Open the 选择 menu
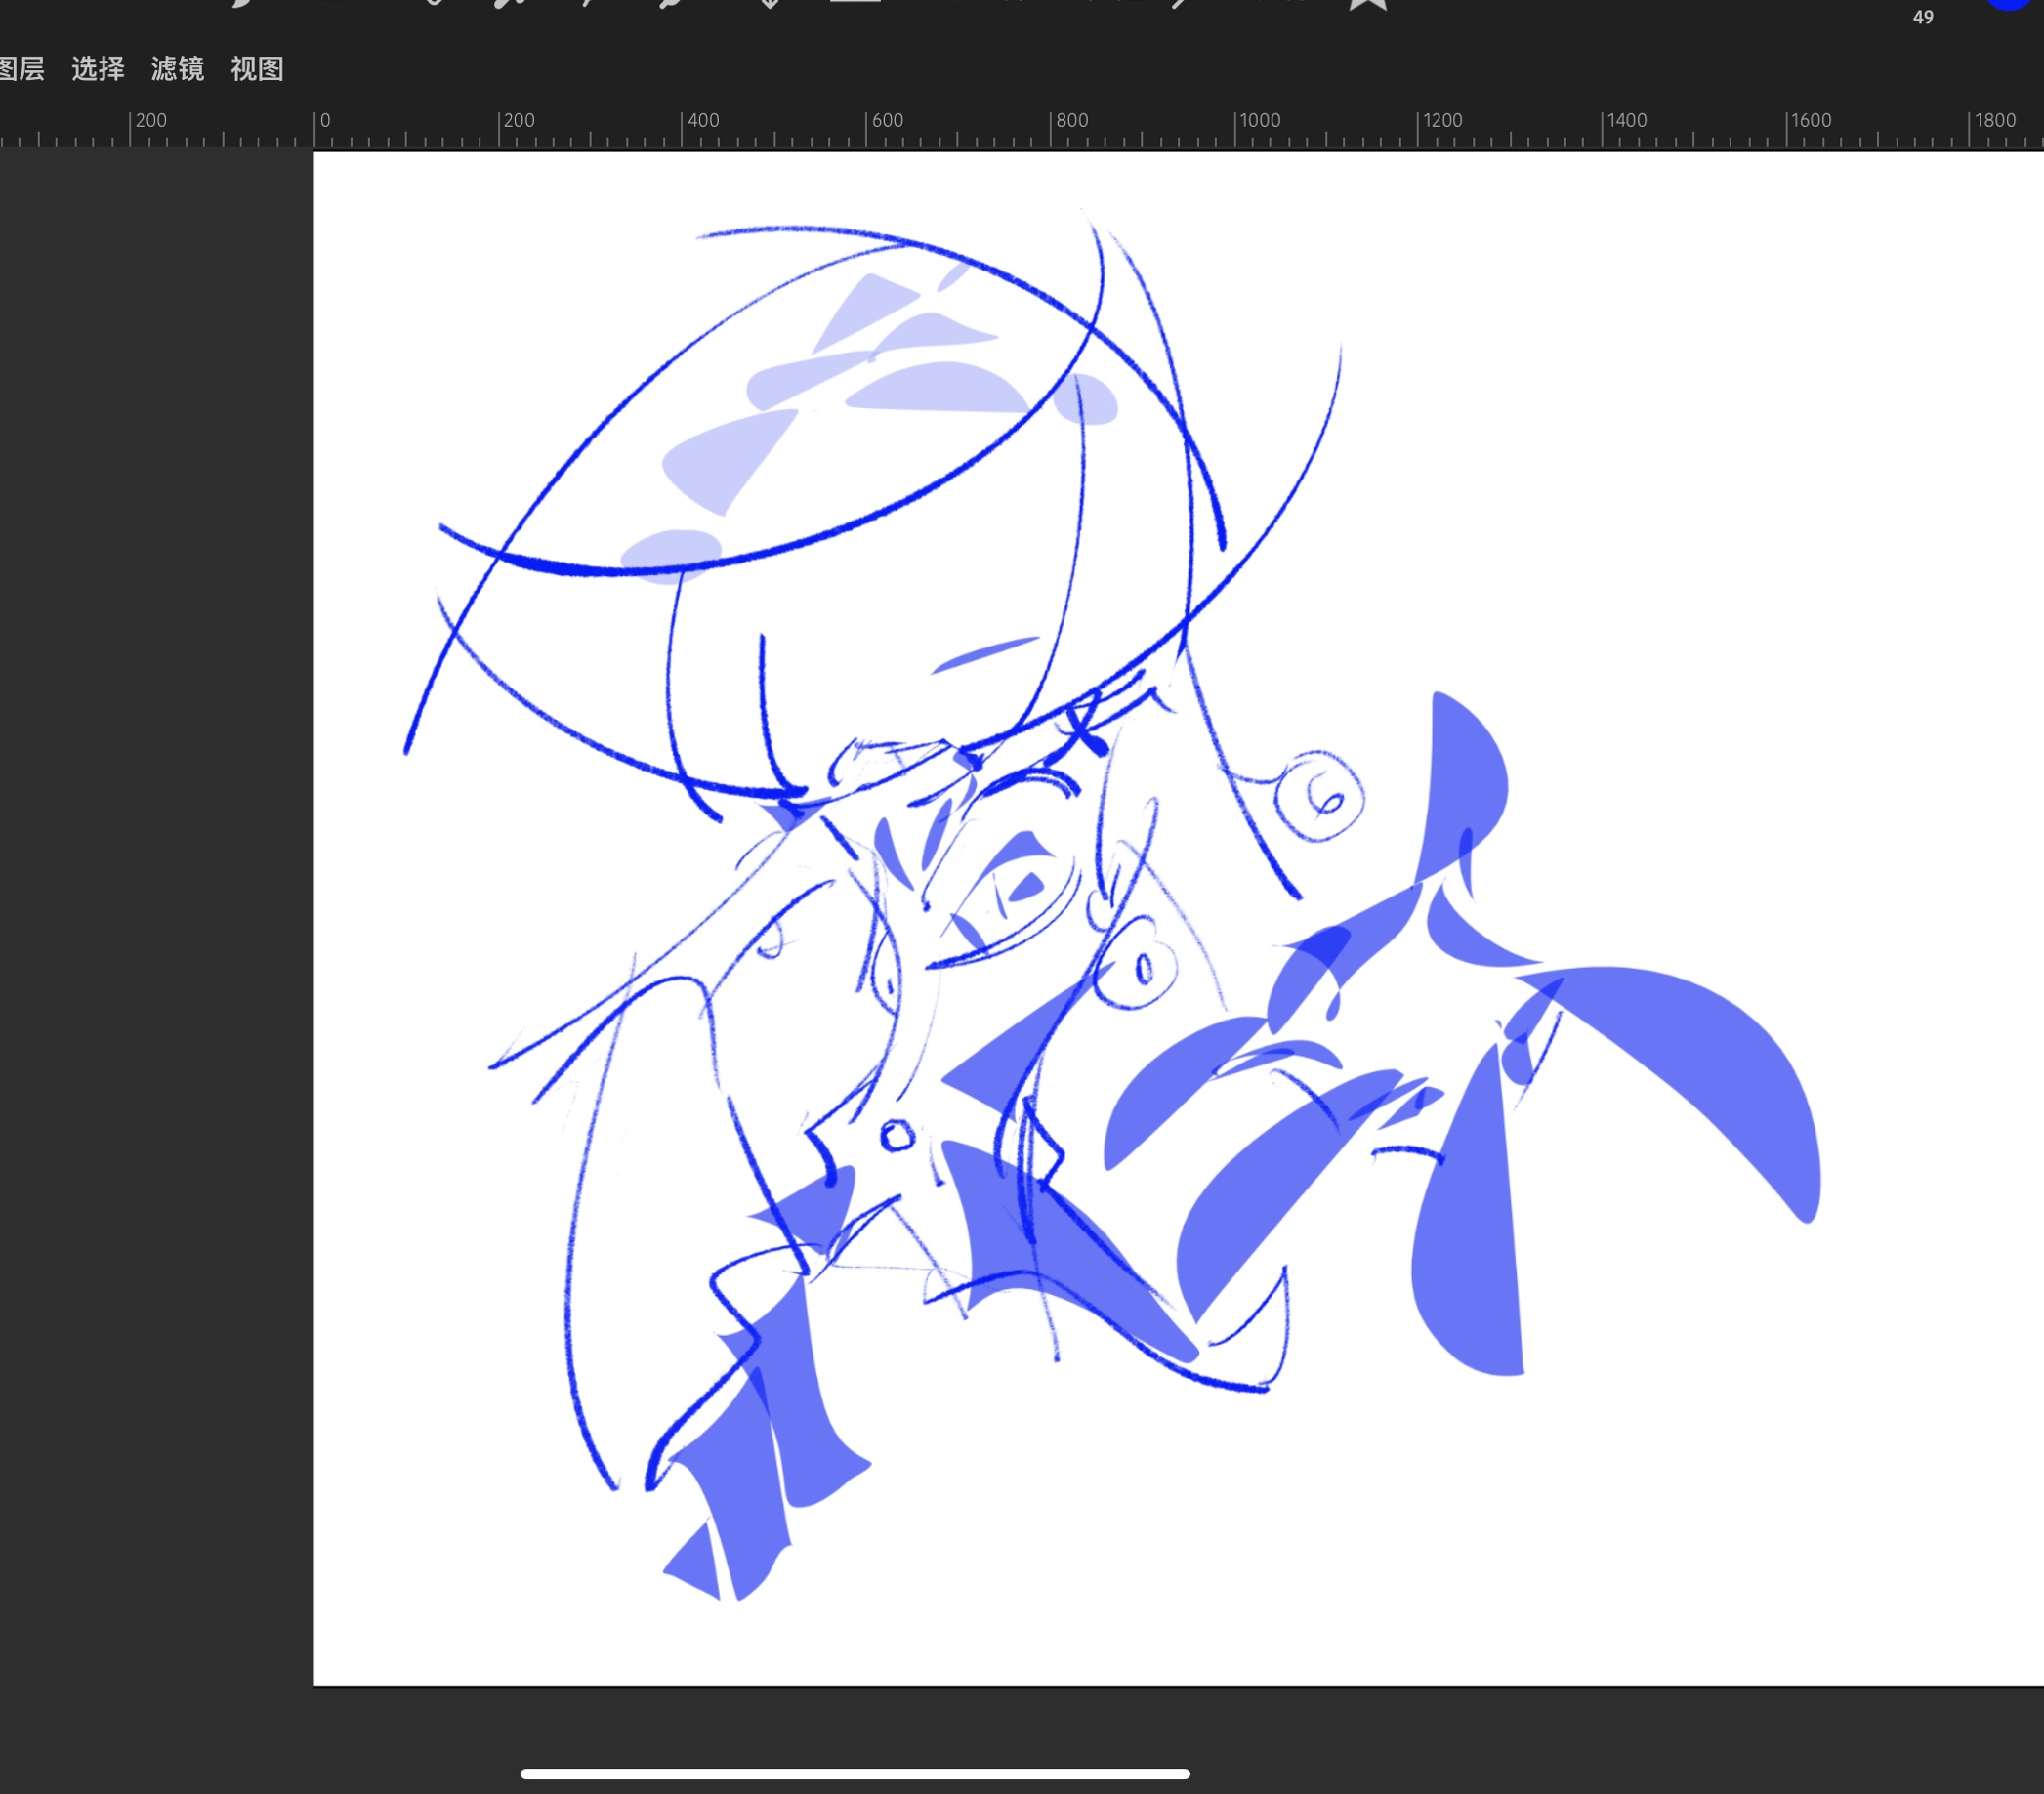The image size is (2044, 1794). click(98, 68)
